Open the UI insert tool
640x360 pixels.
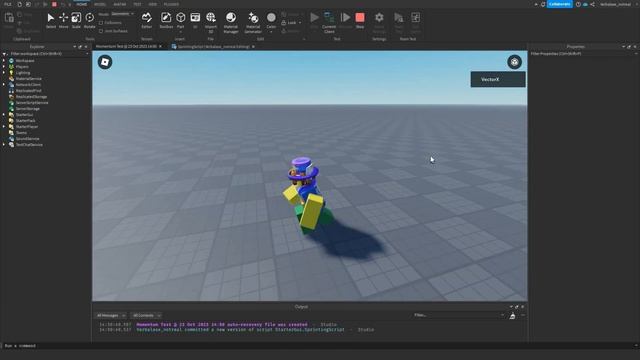pyautogui.click(x=195, y=20)
